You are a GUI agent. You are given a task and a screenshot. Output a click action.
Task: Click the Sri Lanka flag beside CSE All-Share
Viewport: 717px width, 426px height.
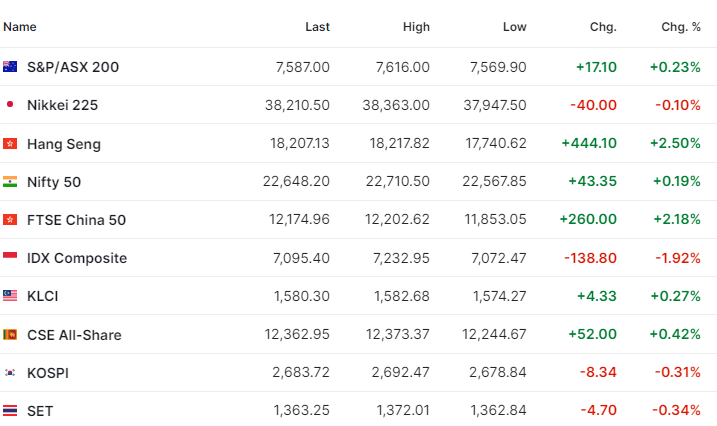(10, 335)
